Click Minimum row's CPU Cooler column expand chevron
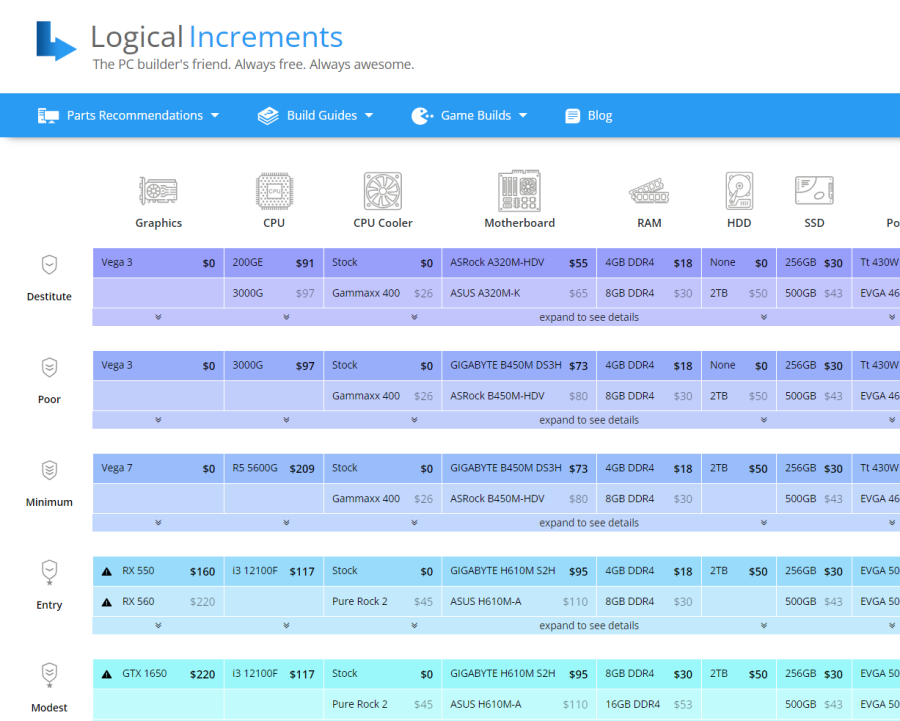 pos(414,522)
